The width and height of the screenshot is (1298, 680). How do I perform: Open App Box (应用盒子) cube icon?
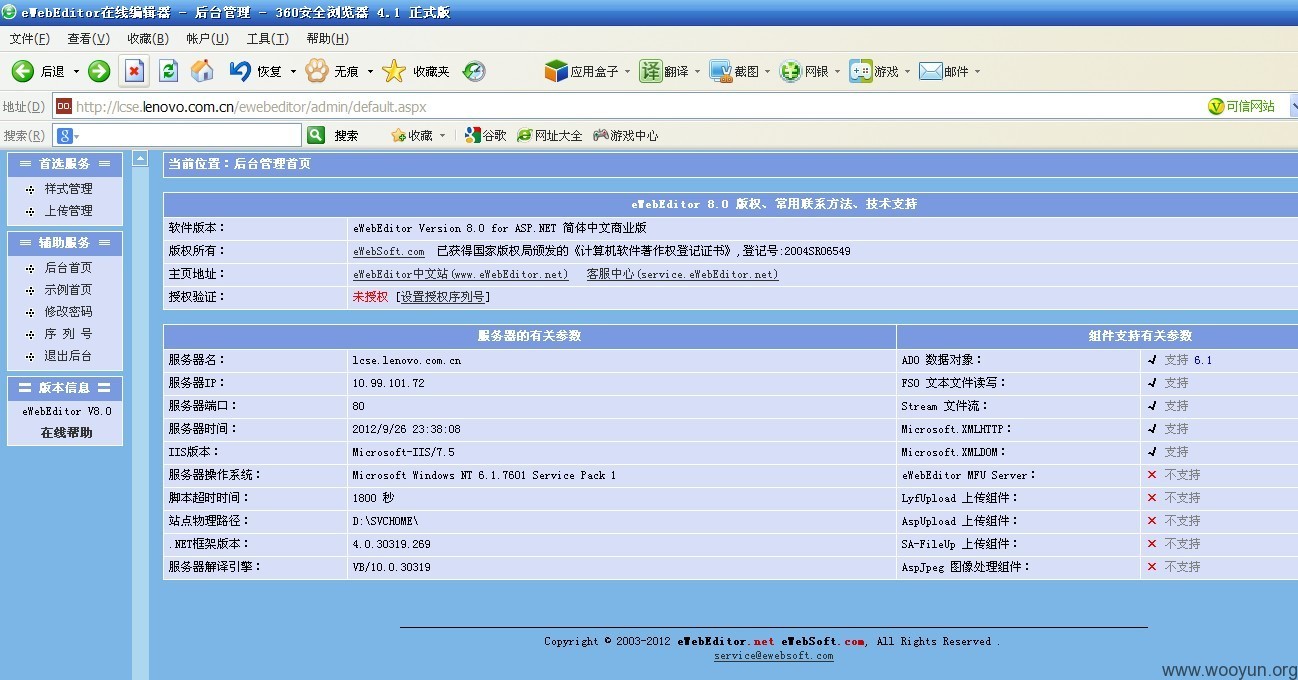pos(556,71)
